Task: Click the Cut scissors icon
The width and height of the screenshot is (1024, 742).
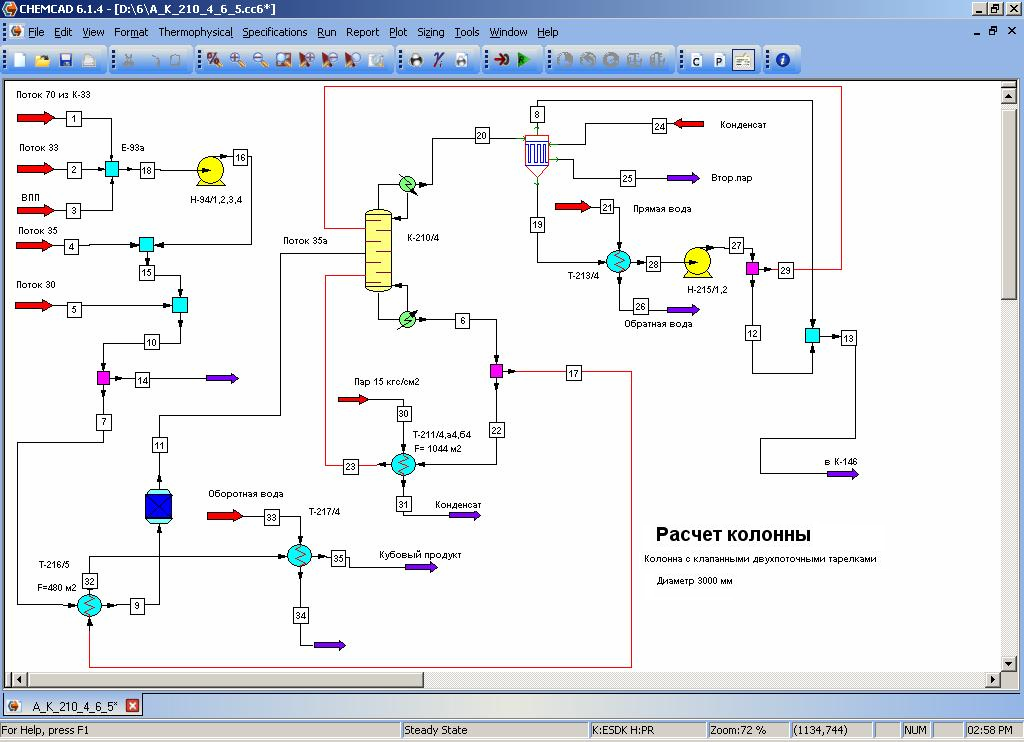Action: pyautogui.click(x=129, y=60)
